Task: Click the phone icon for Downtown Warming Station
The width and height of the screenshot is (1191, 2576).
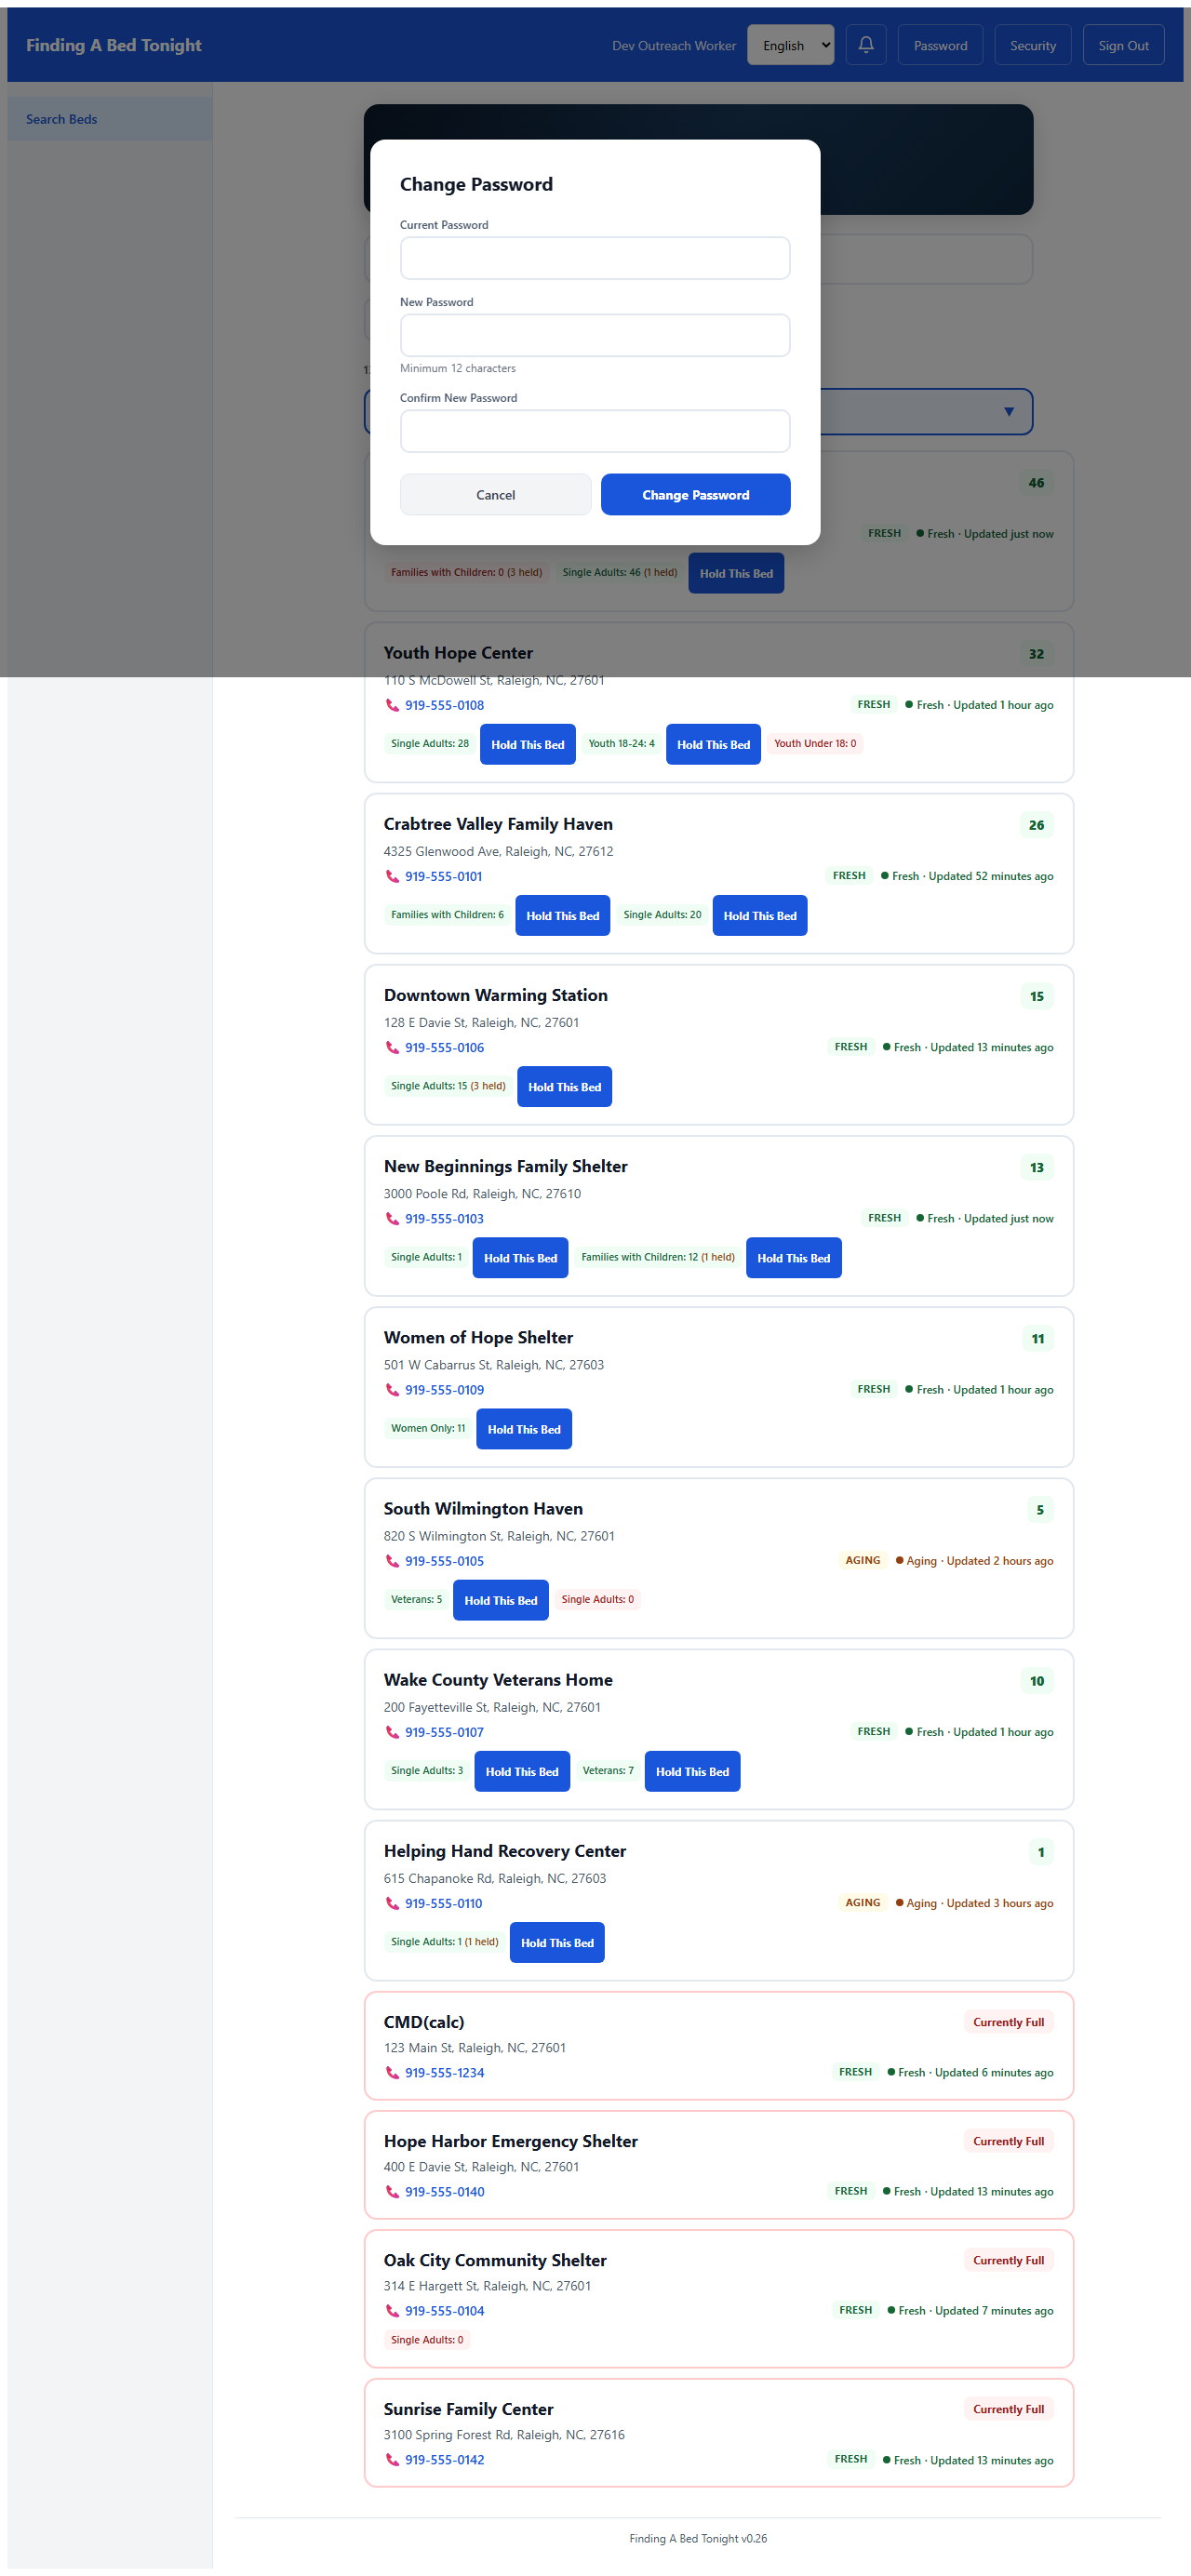Action: click(392, 1048)
